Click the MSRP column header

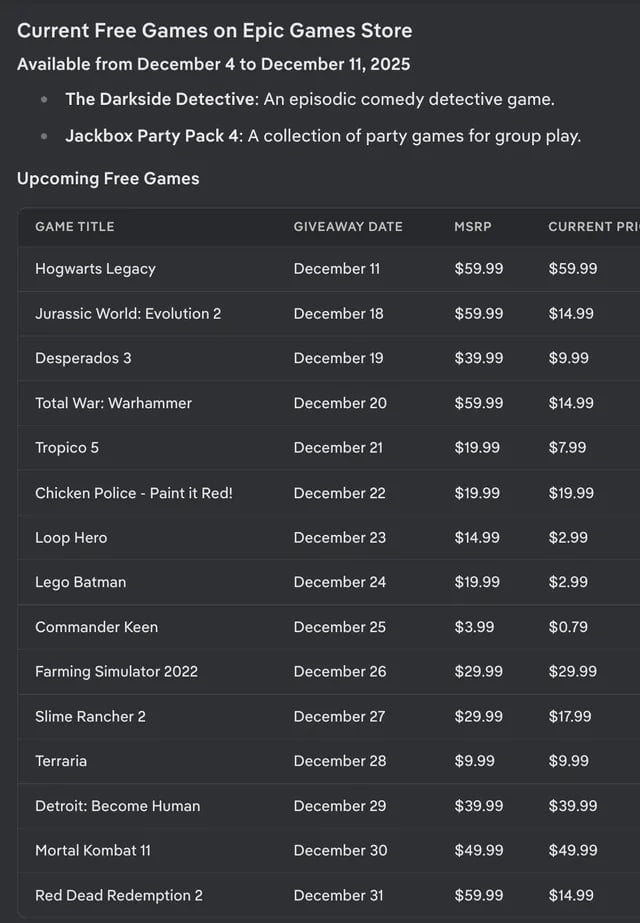(x=473, y=226)
